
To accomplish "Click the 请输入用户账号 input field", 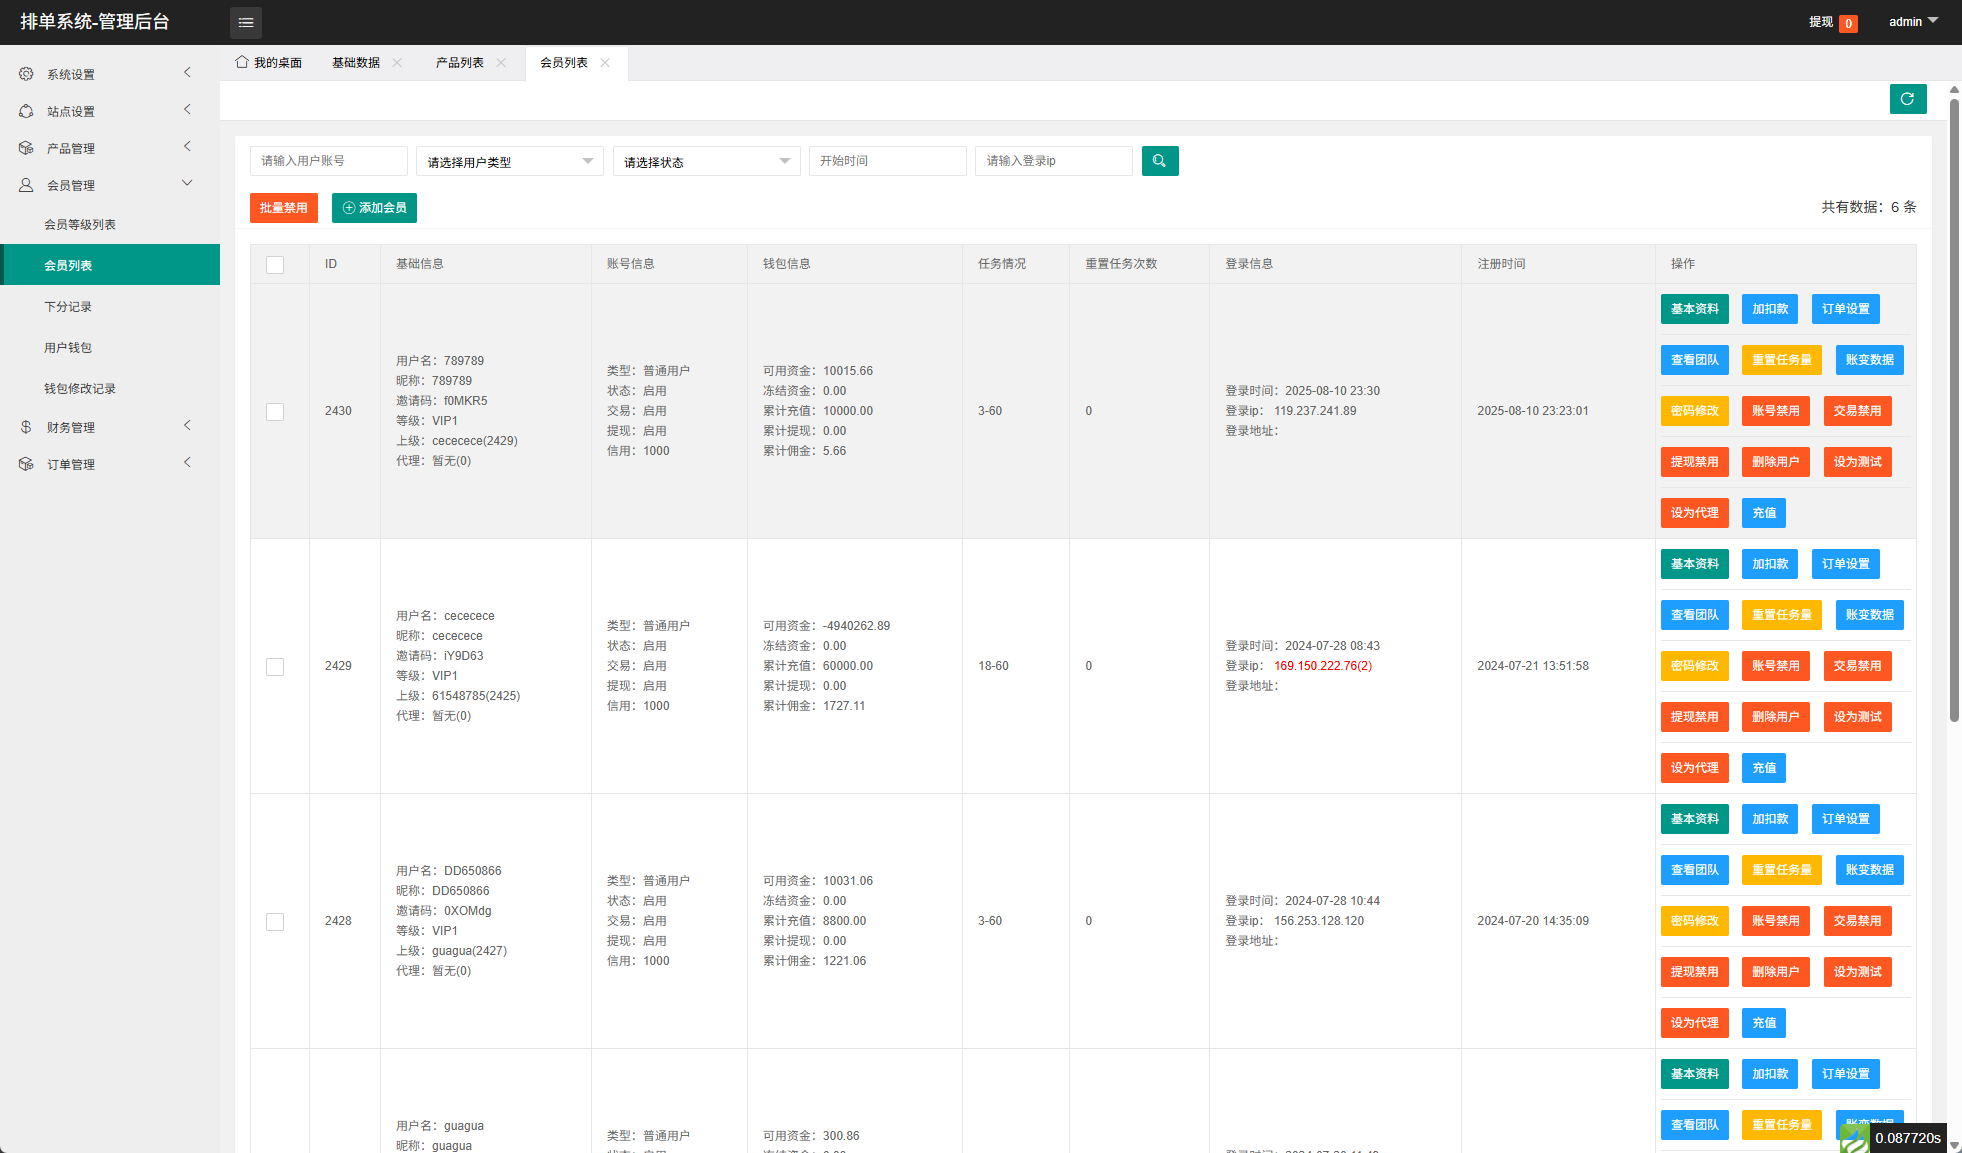I will click(328, 161).
